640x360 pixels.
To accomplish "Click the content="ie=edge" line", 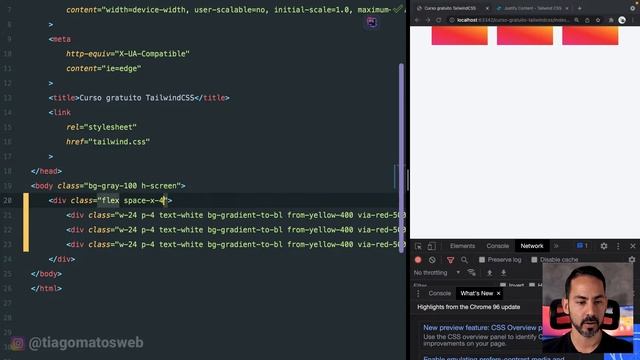I will [x=104, y=69].
